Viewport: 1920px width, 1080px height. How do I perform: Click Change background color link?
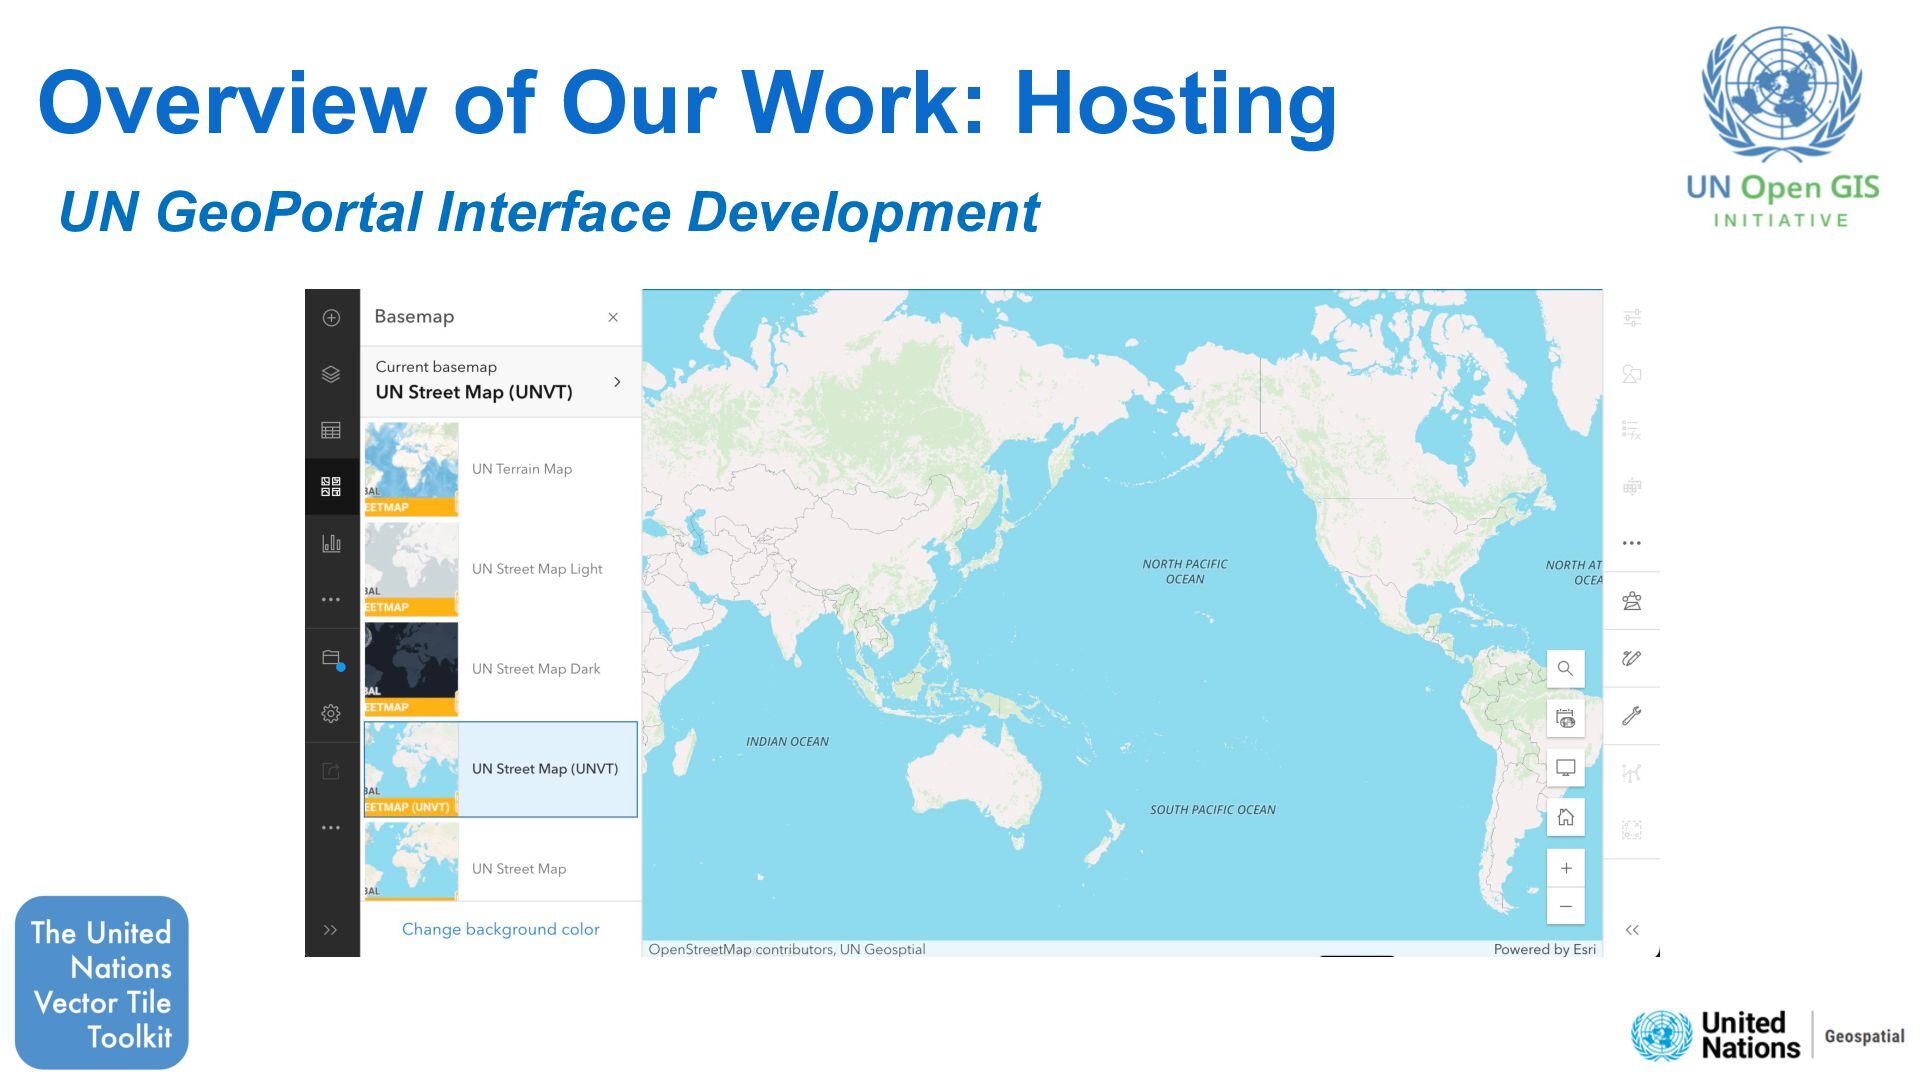500,929
